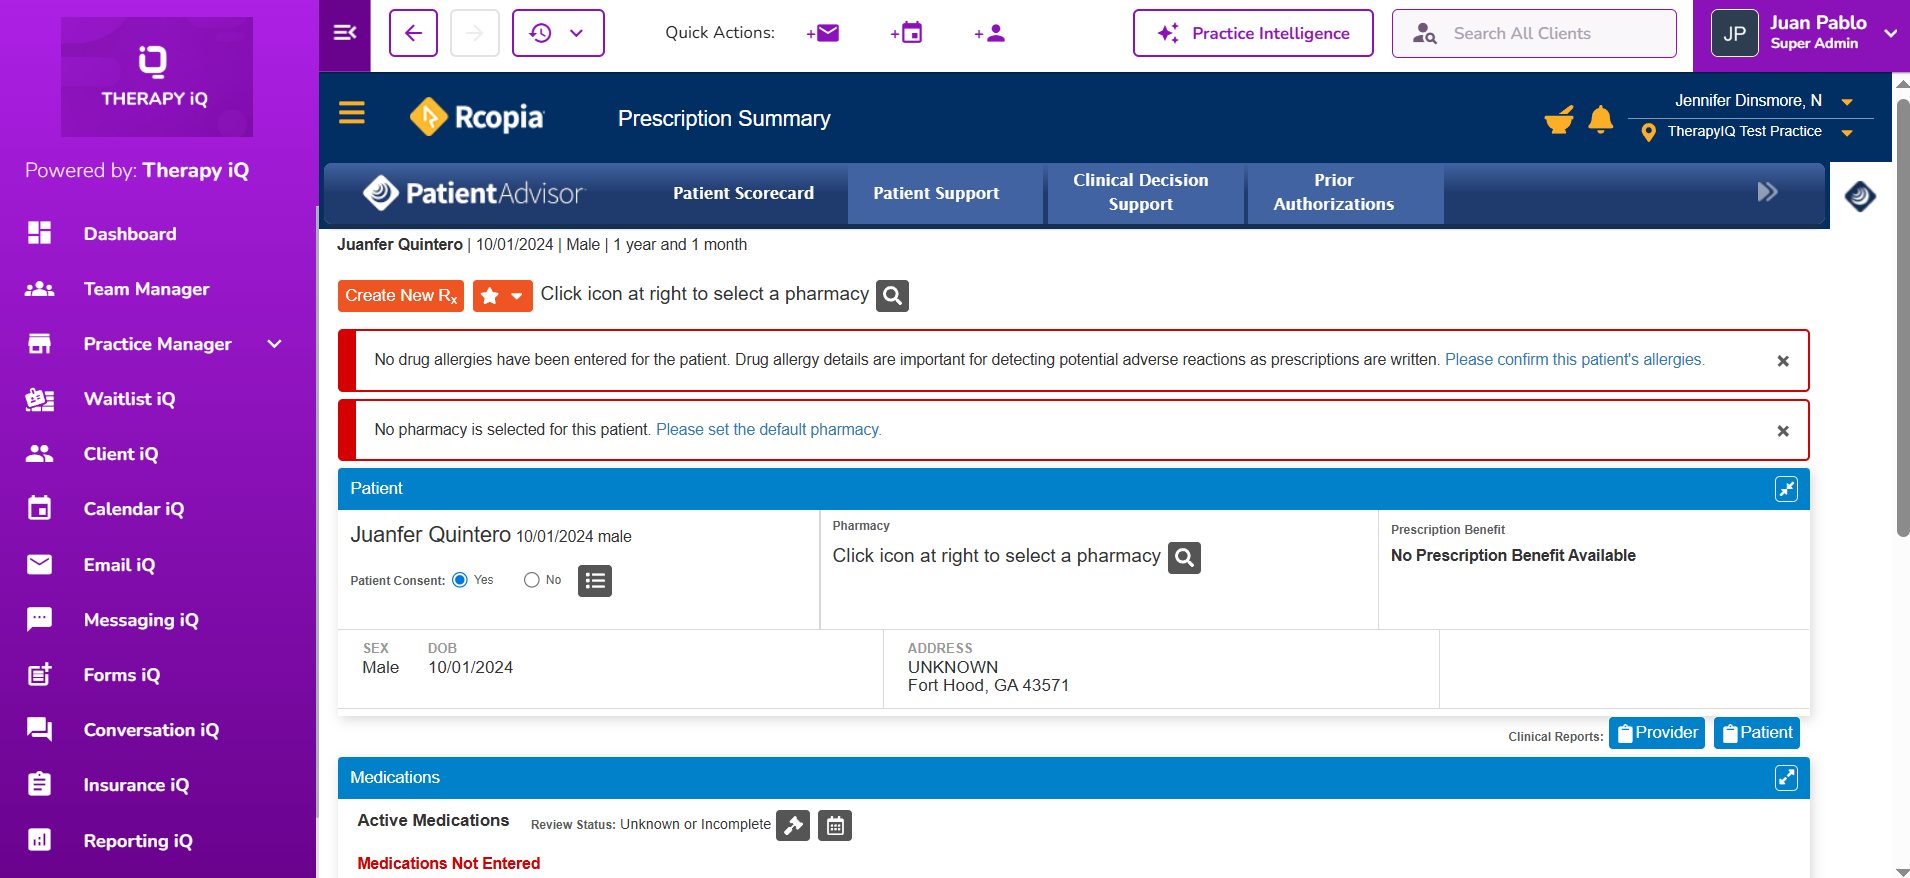
Task: Select No for Patient Consent
Action: click(x=532, y=580)
